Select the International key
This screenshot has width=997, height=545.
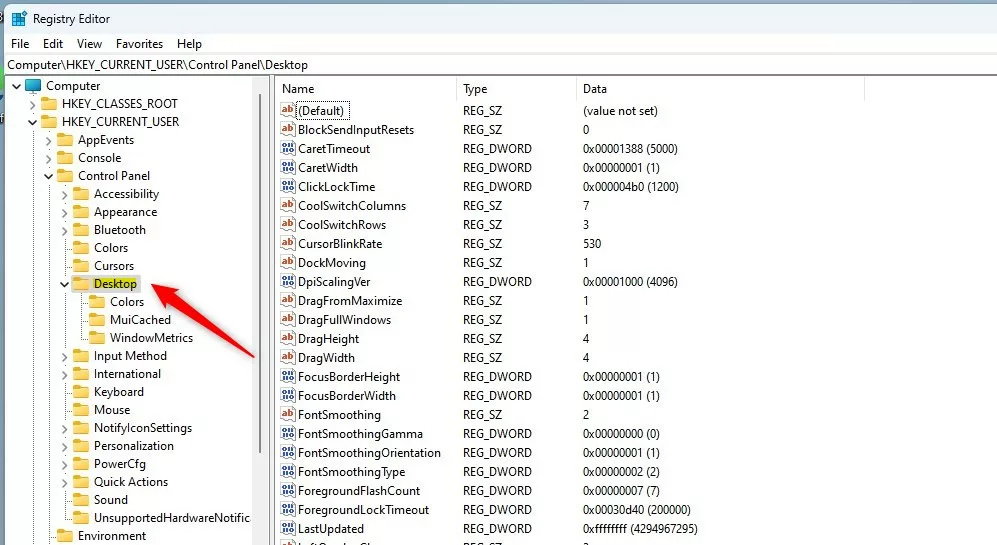point(127,374)
